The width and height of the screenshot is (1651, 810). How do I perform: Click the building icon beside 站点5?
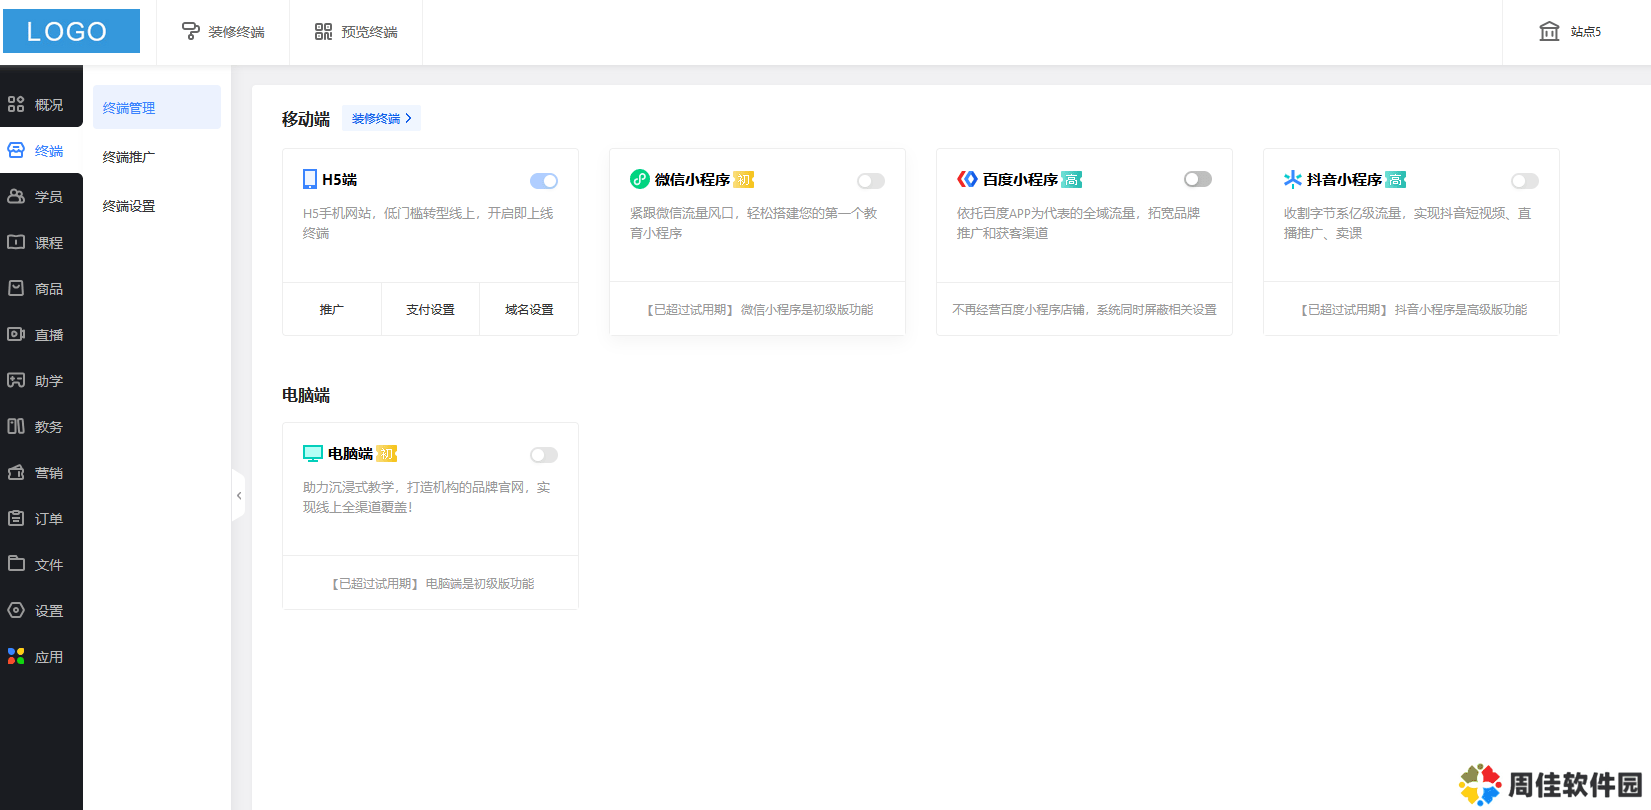pos(1549,31)
